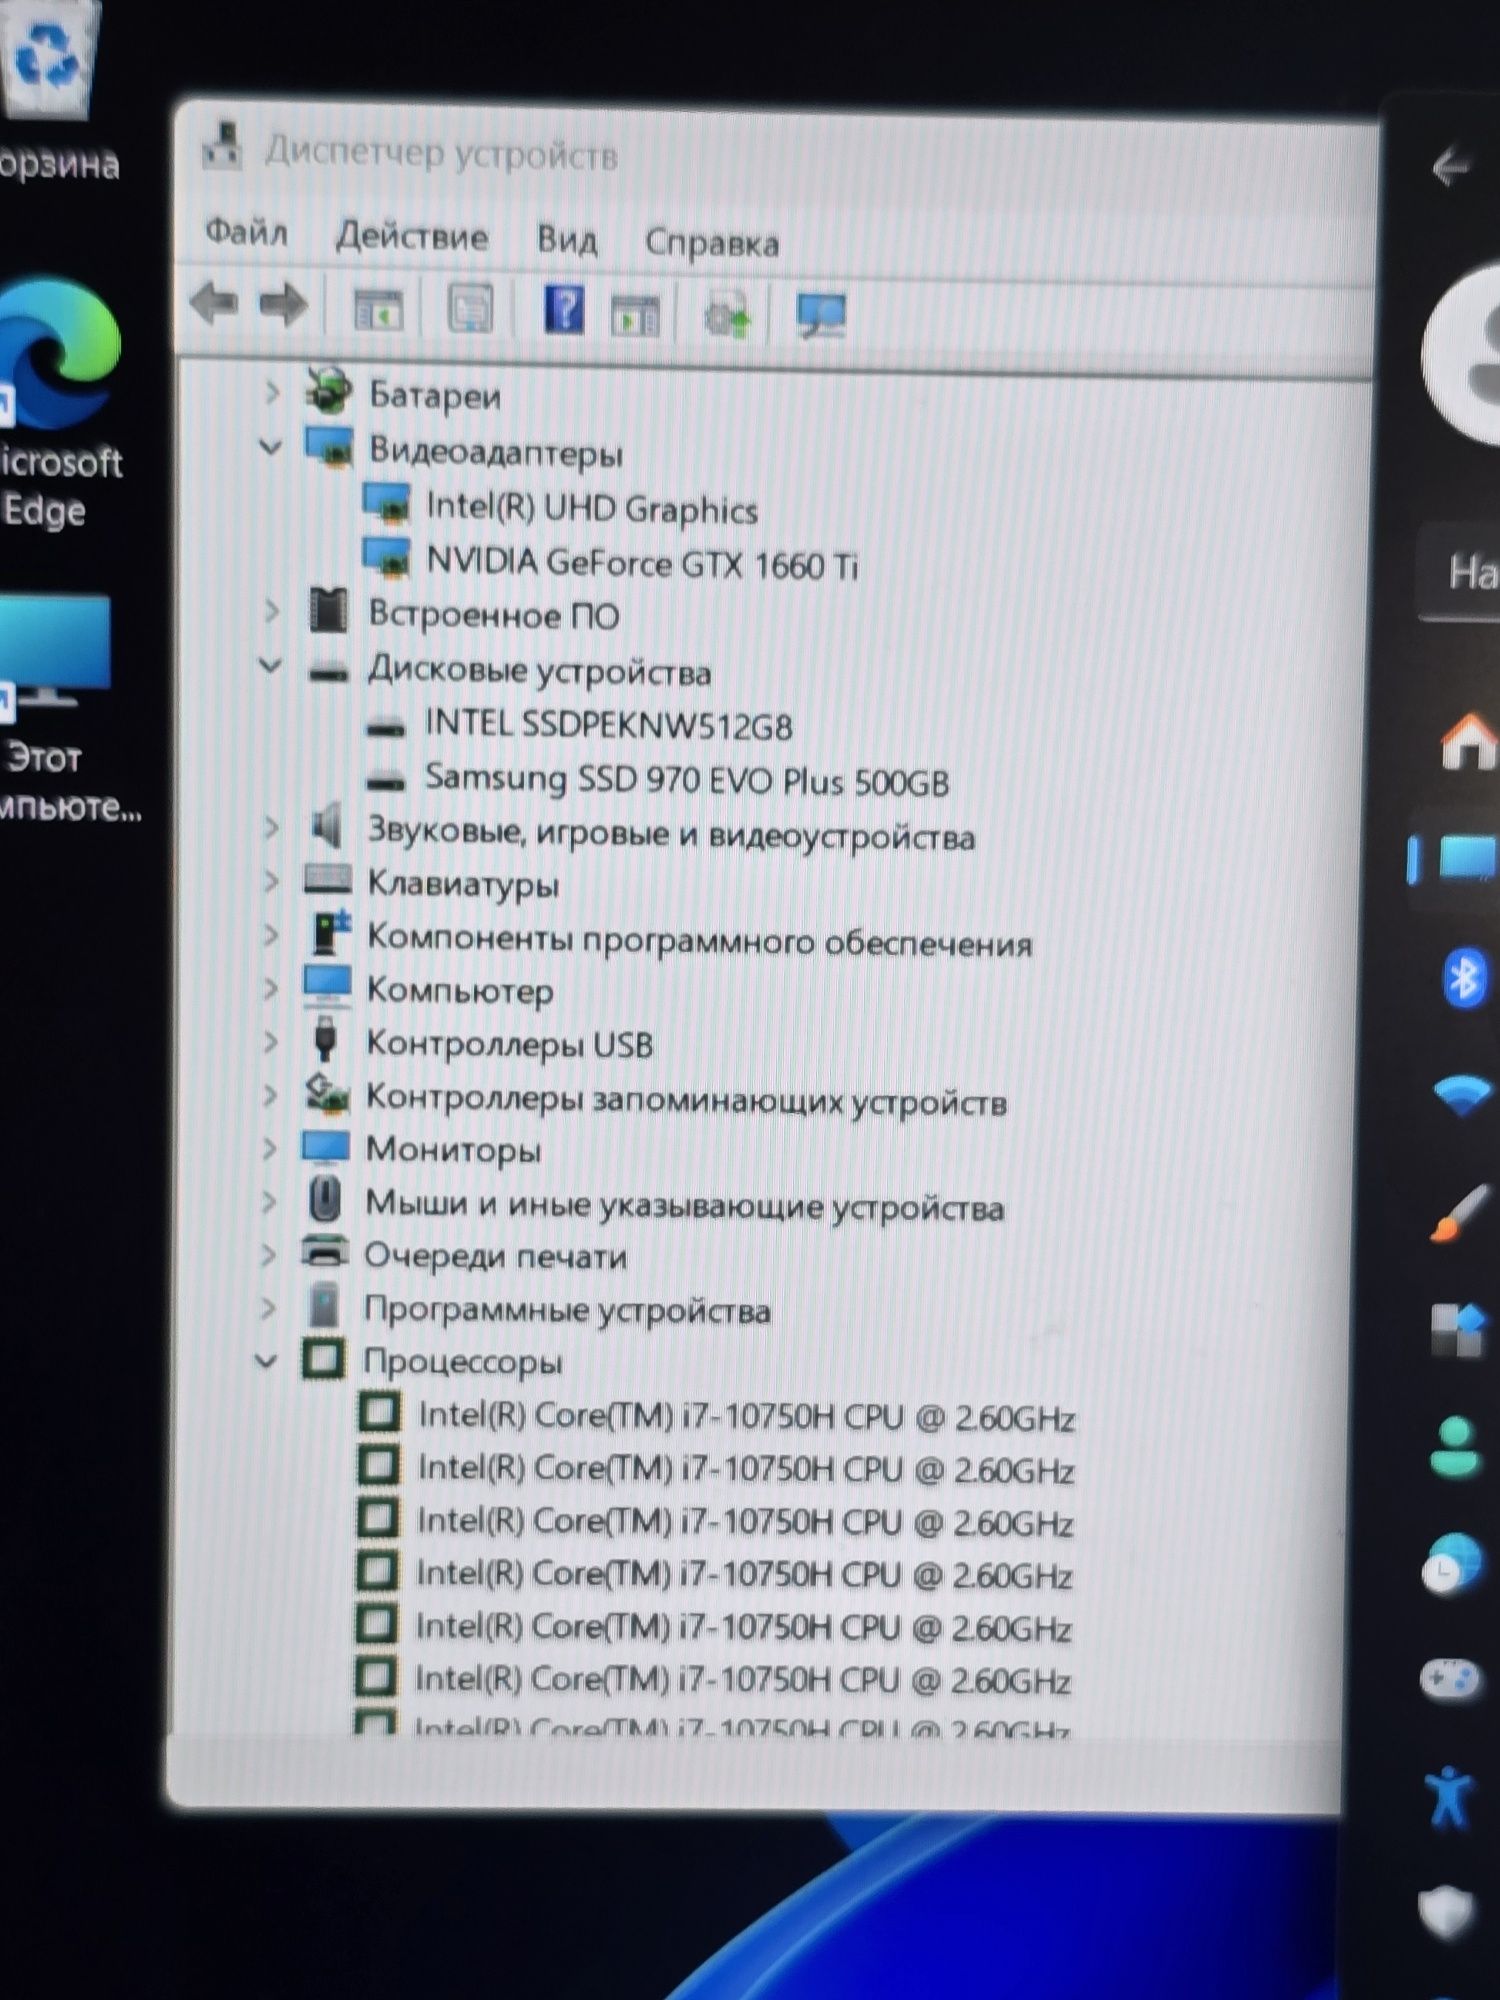Click the Видеоадаптеры display icon
This screenshot has height=2000, width=1500.
pos(329,446)
